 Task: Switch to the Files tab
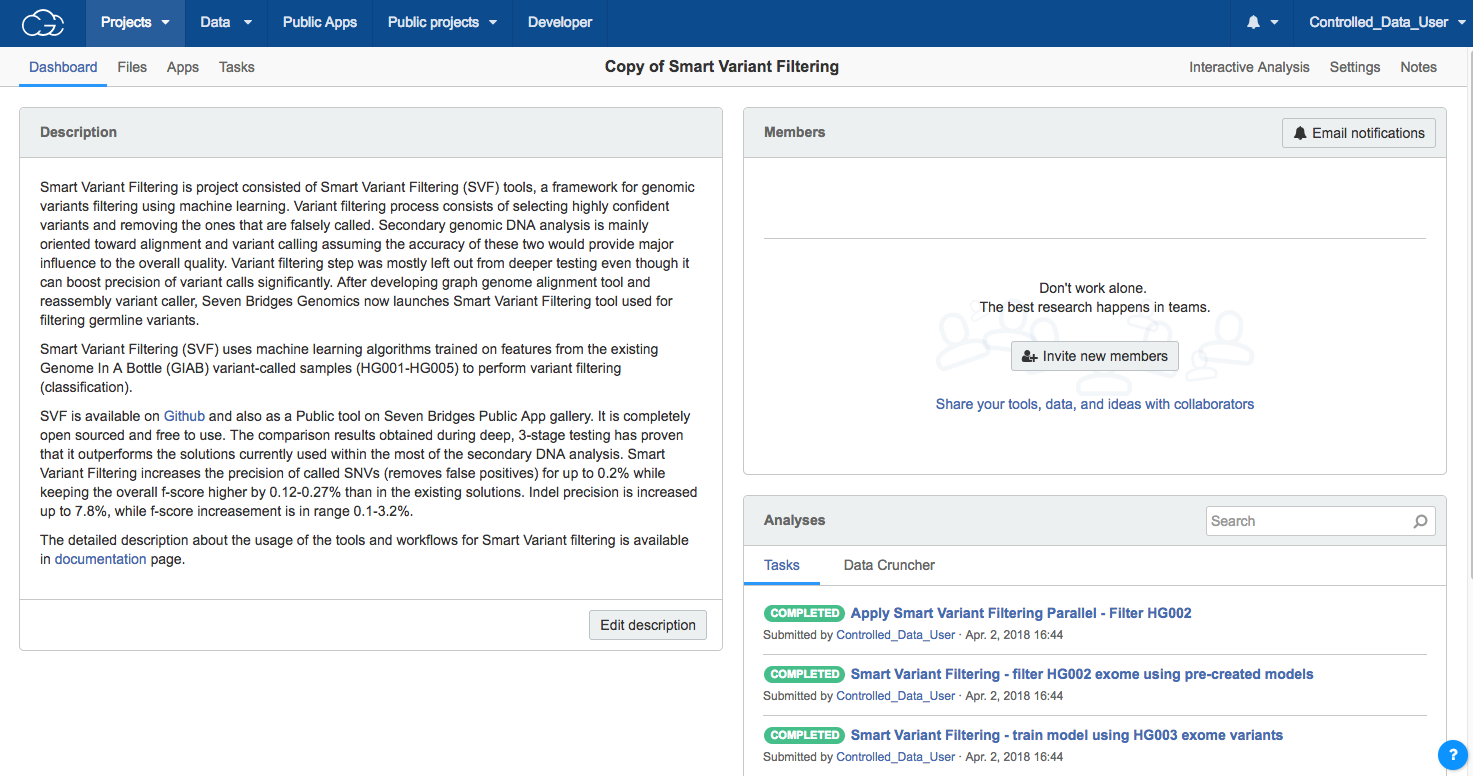point(132,67)
